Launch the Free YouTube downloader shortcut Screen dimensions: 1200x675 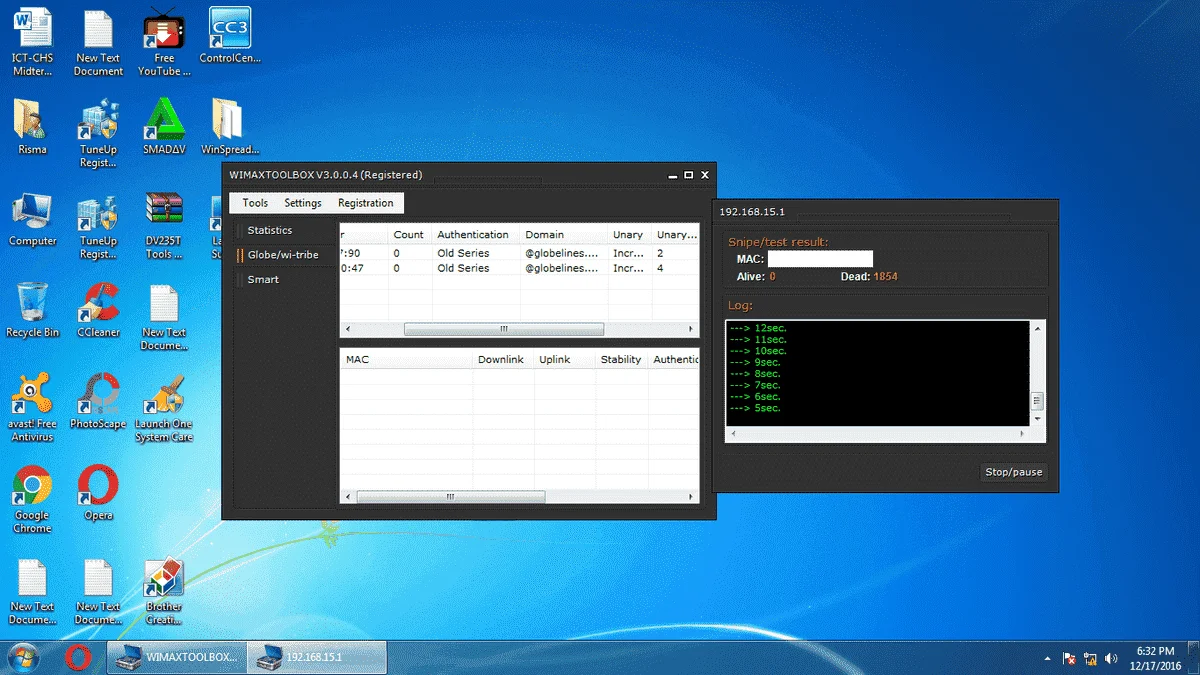164,42
